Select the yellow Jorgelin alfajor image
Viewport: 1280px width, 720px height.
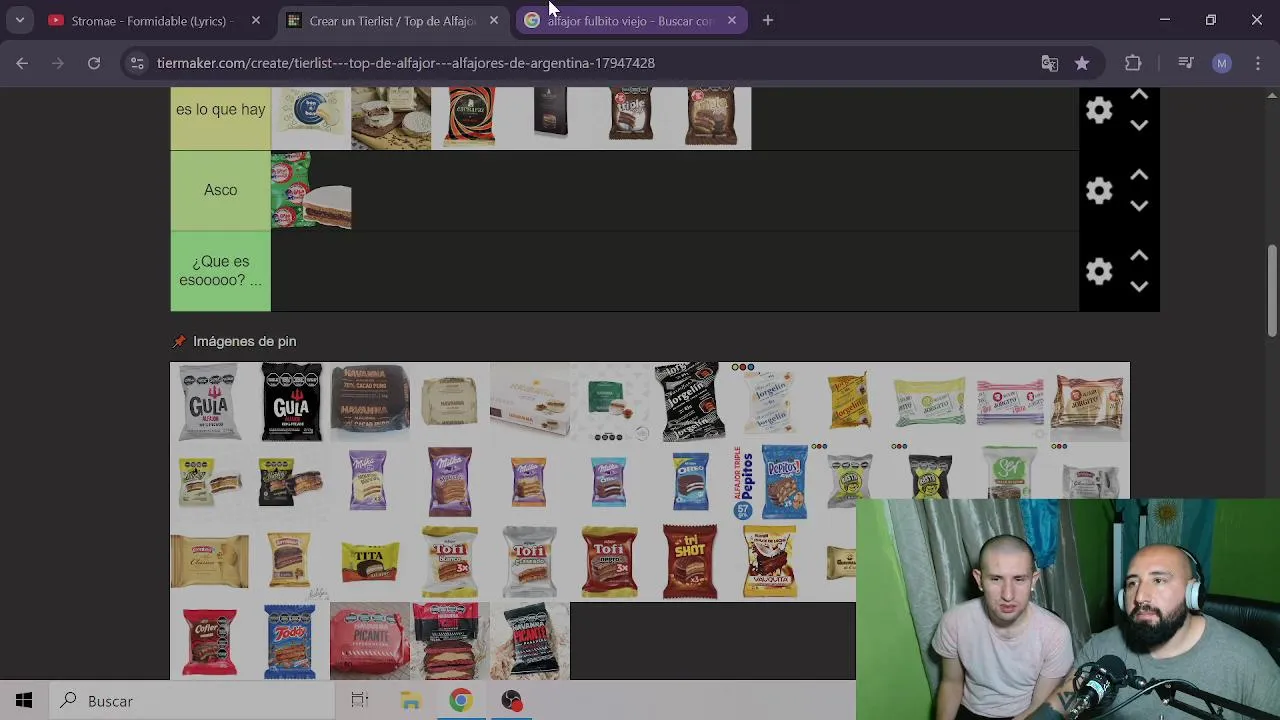click(850, 402)
